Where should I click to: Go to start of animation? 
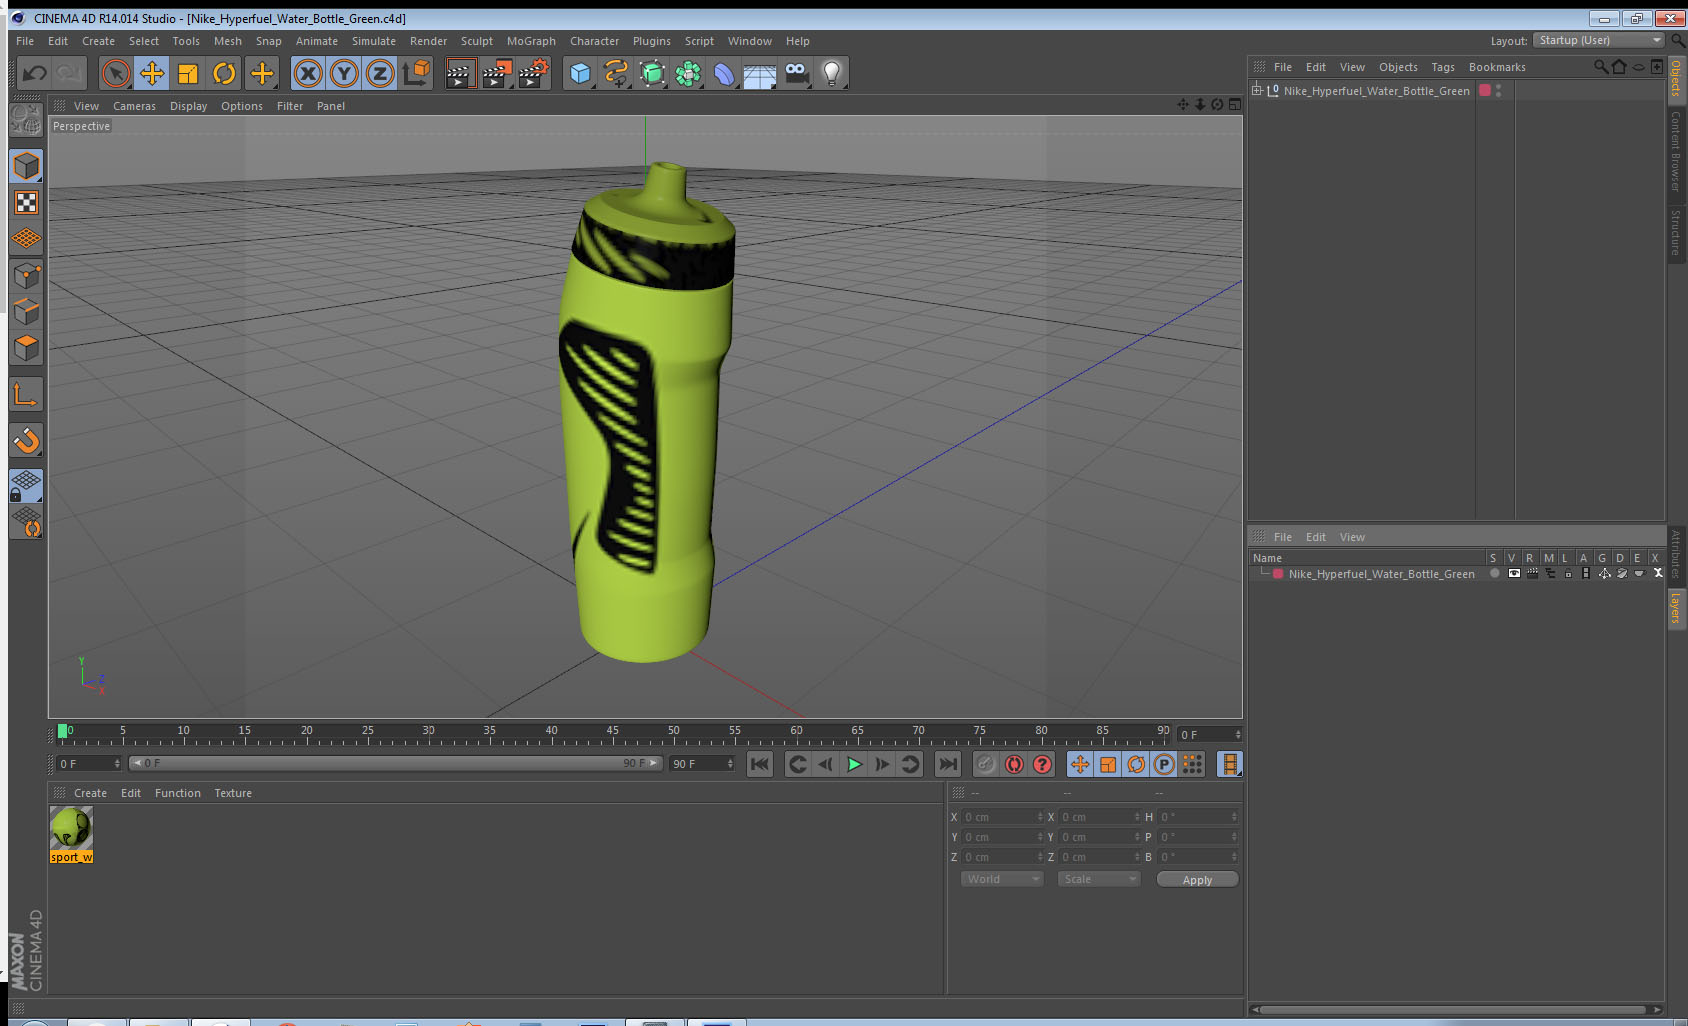(x=760, y=765)
